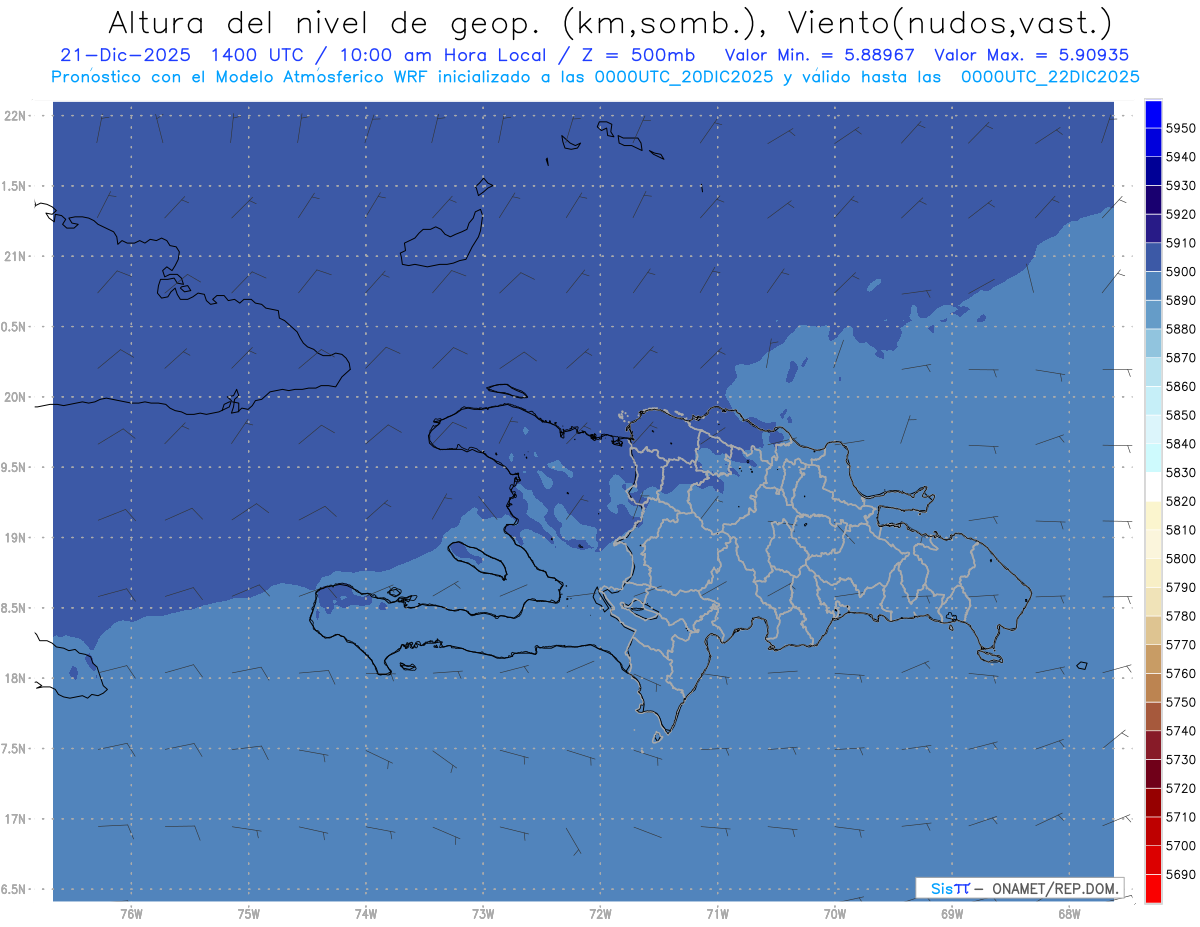The height and width of the screenshot is (927, 1200).
Task: Click the 'SisTT - ONAMET/REP.DOM.' credit box
Action: pyautogui.click(x=1020, y=888)
